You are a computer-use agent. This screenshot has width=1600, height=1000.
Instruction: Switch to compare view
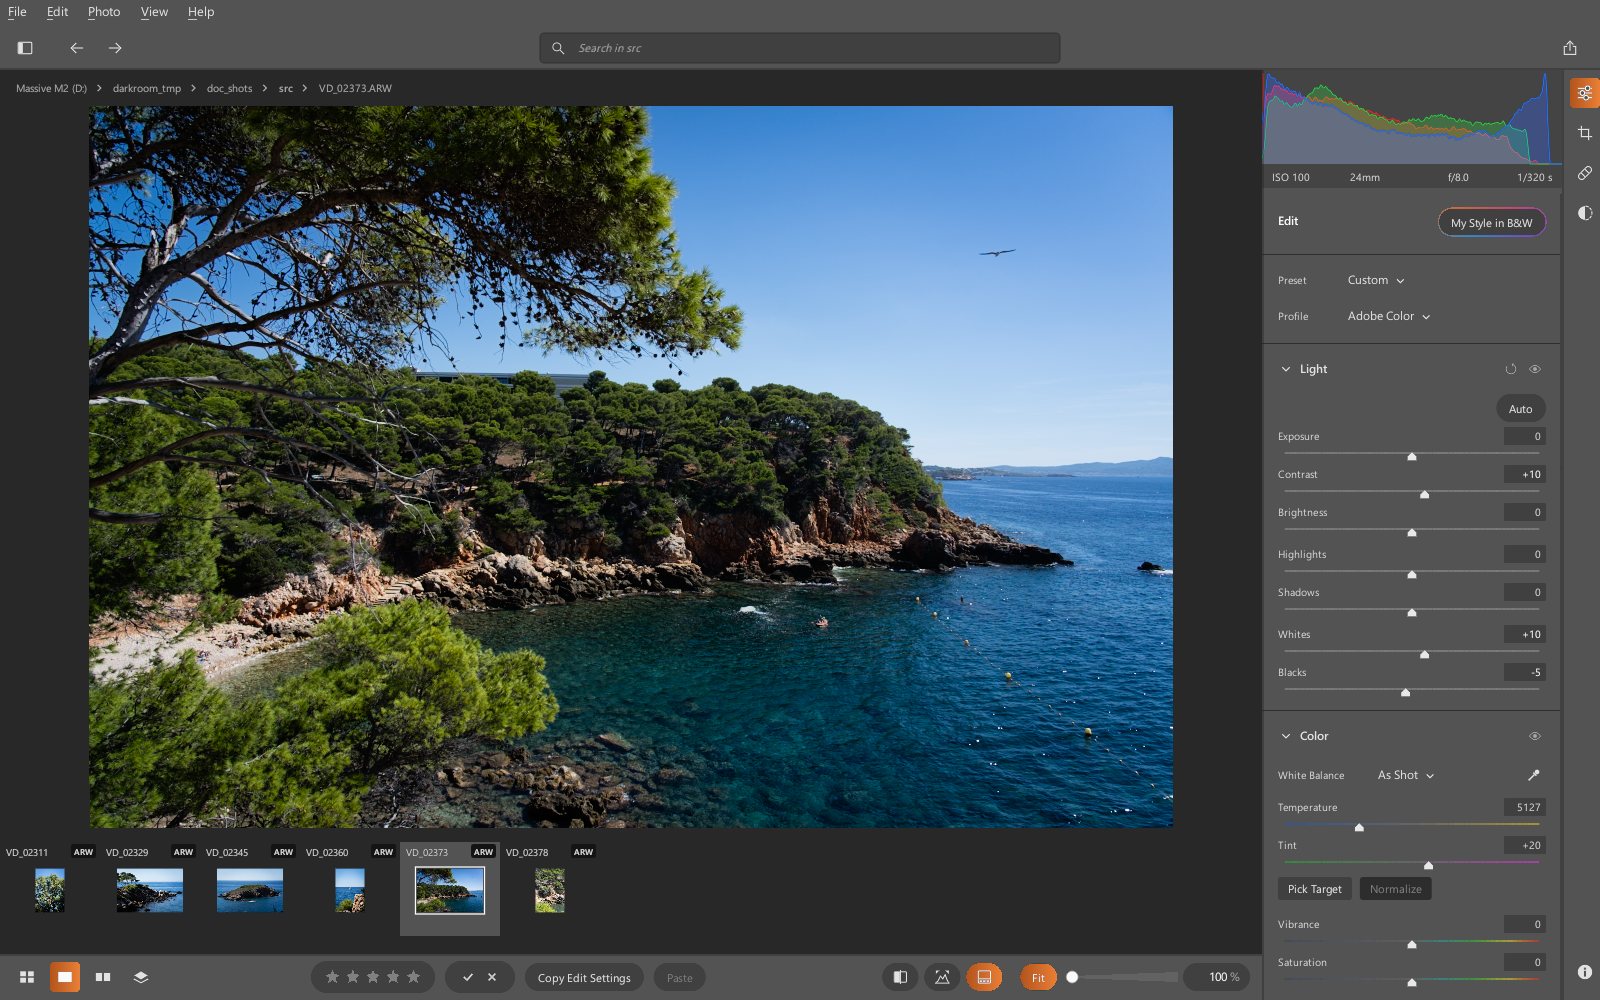click(x=103, y=977)
